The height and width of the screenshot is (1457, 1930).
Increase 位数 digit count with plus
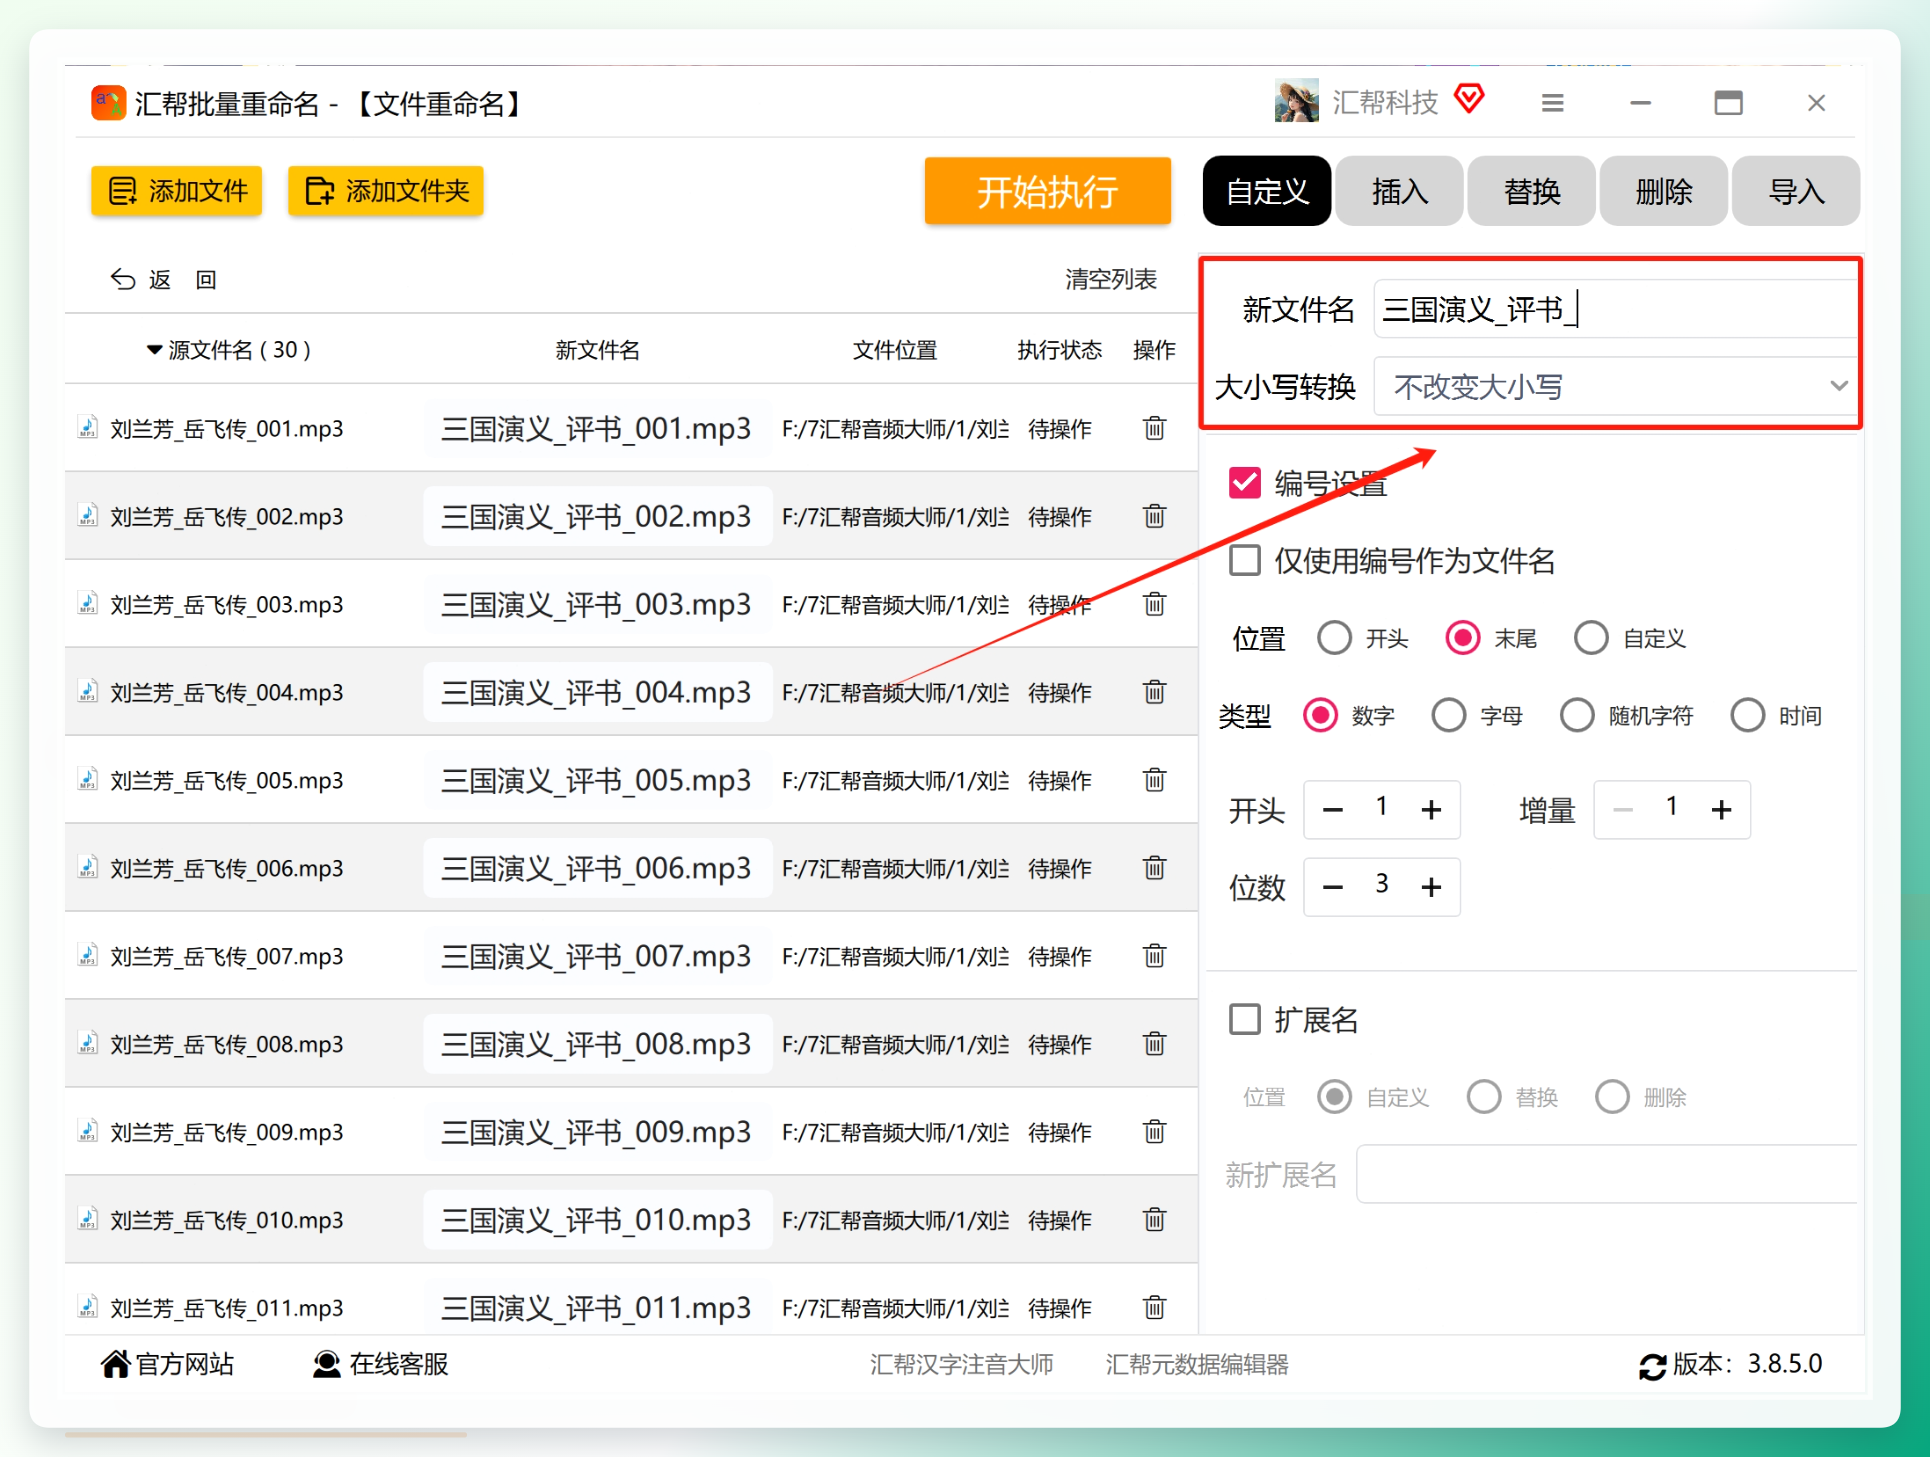pyautogui.click(x=1431, y=886)
